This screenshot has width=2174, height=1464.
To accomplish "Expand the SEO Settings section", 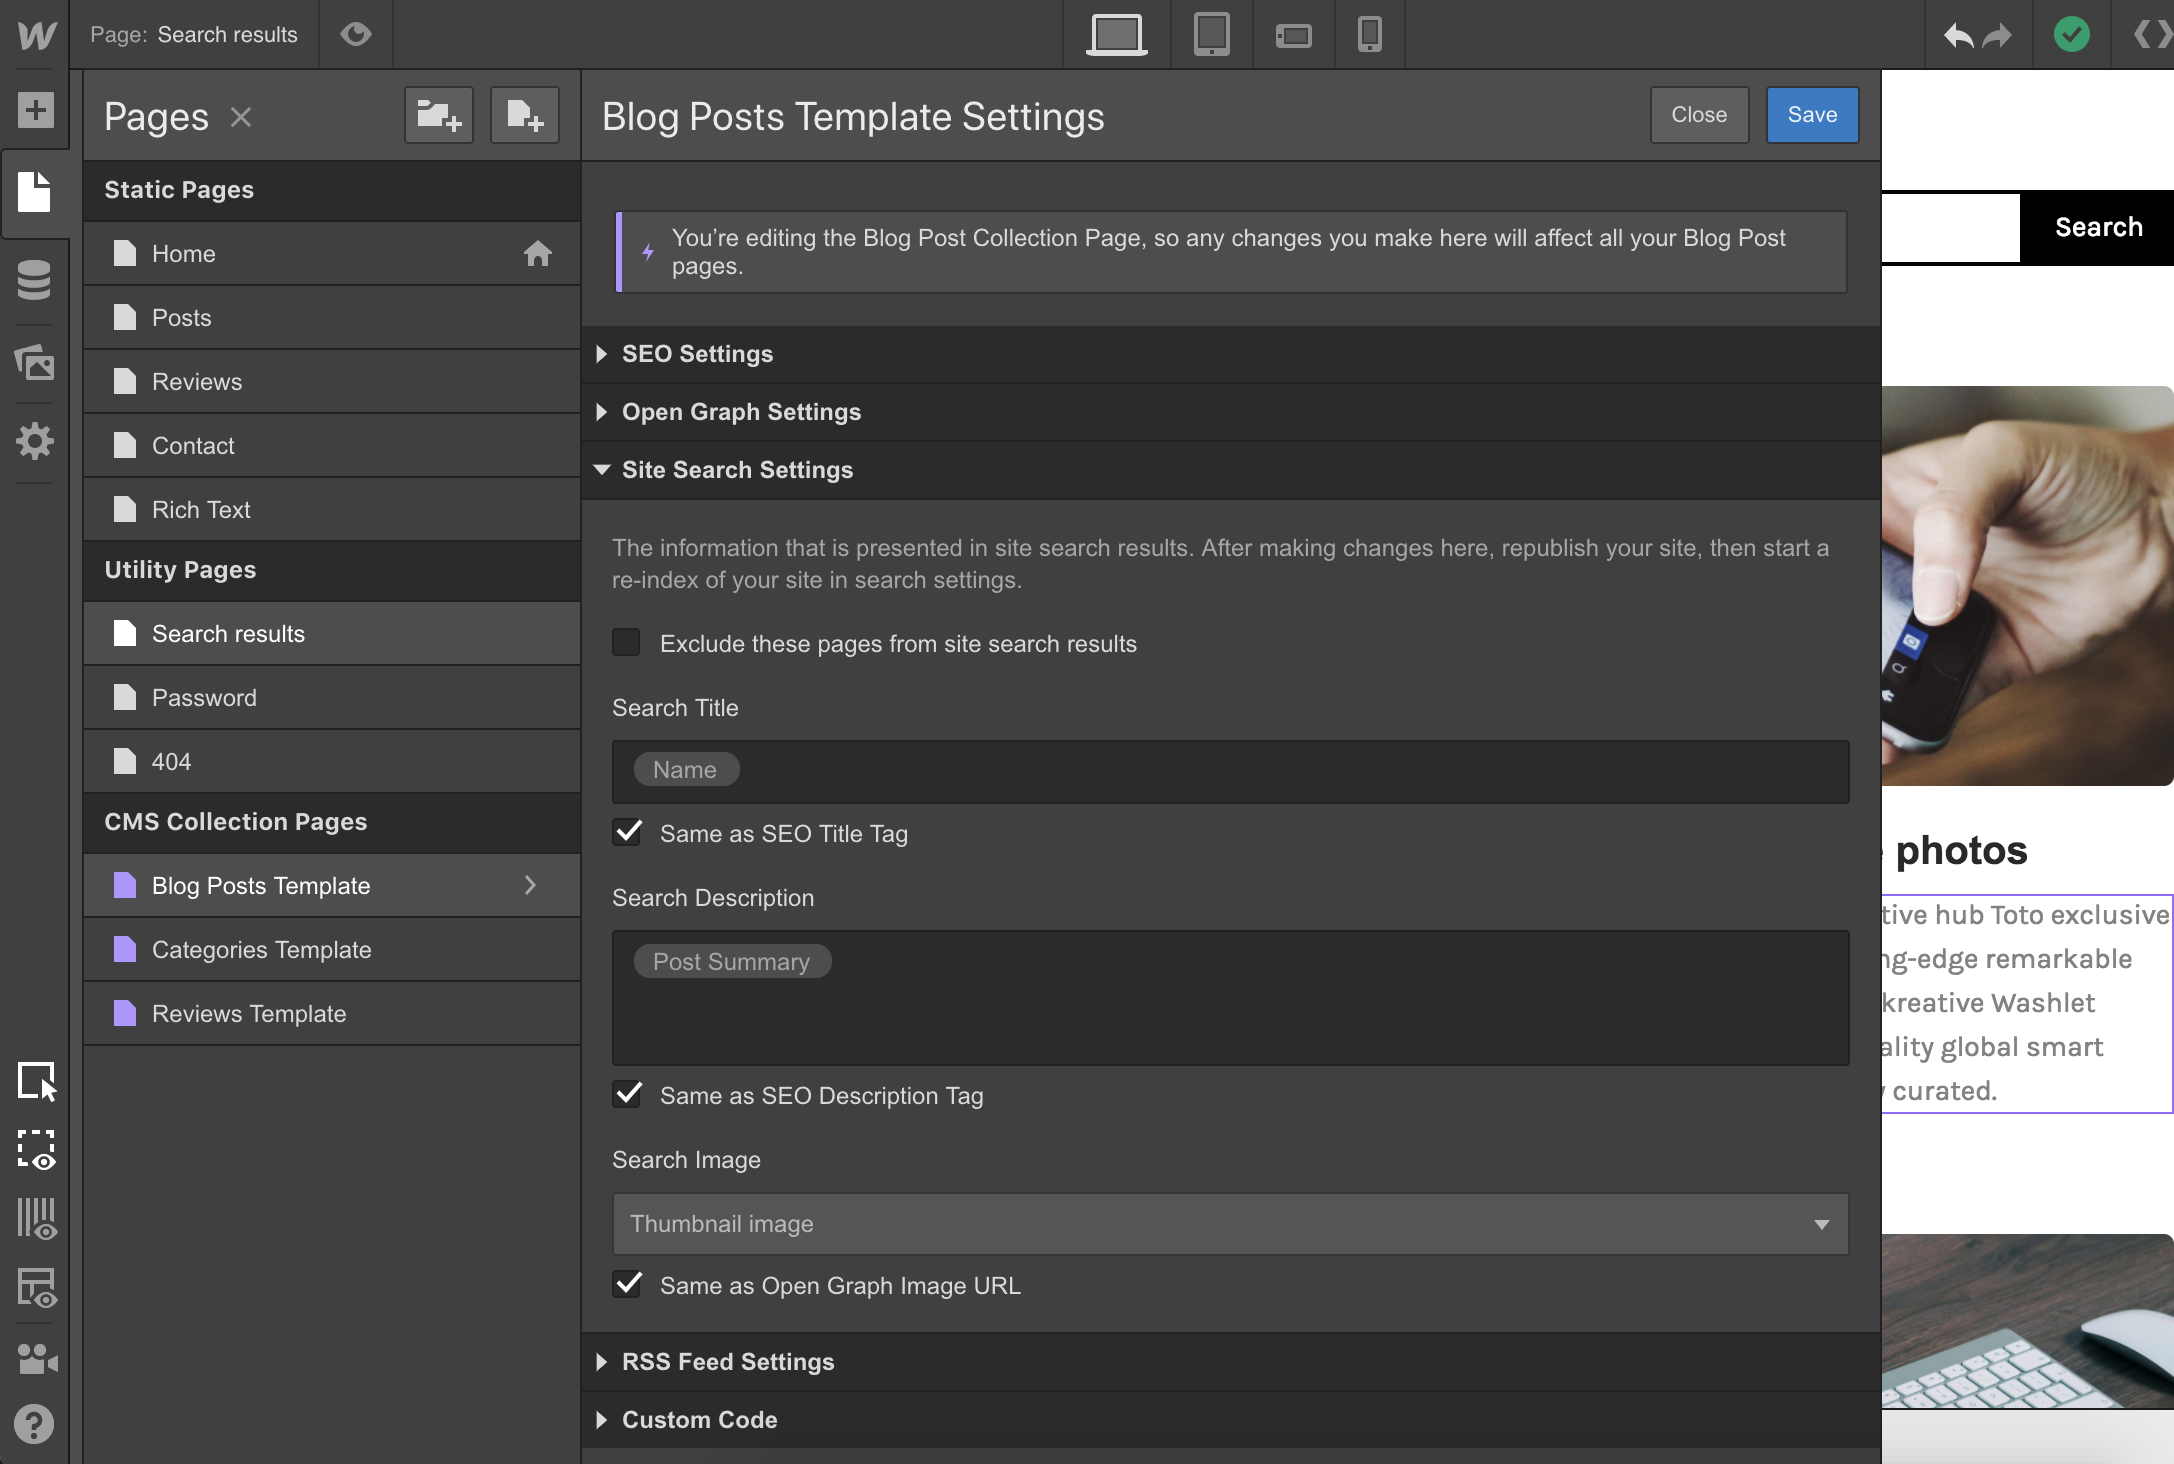I will click(697, 353).
